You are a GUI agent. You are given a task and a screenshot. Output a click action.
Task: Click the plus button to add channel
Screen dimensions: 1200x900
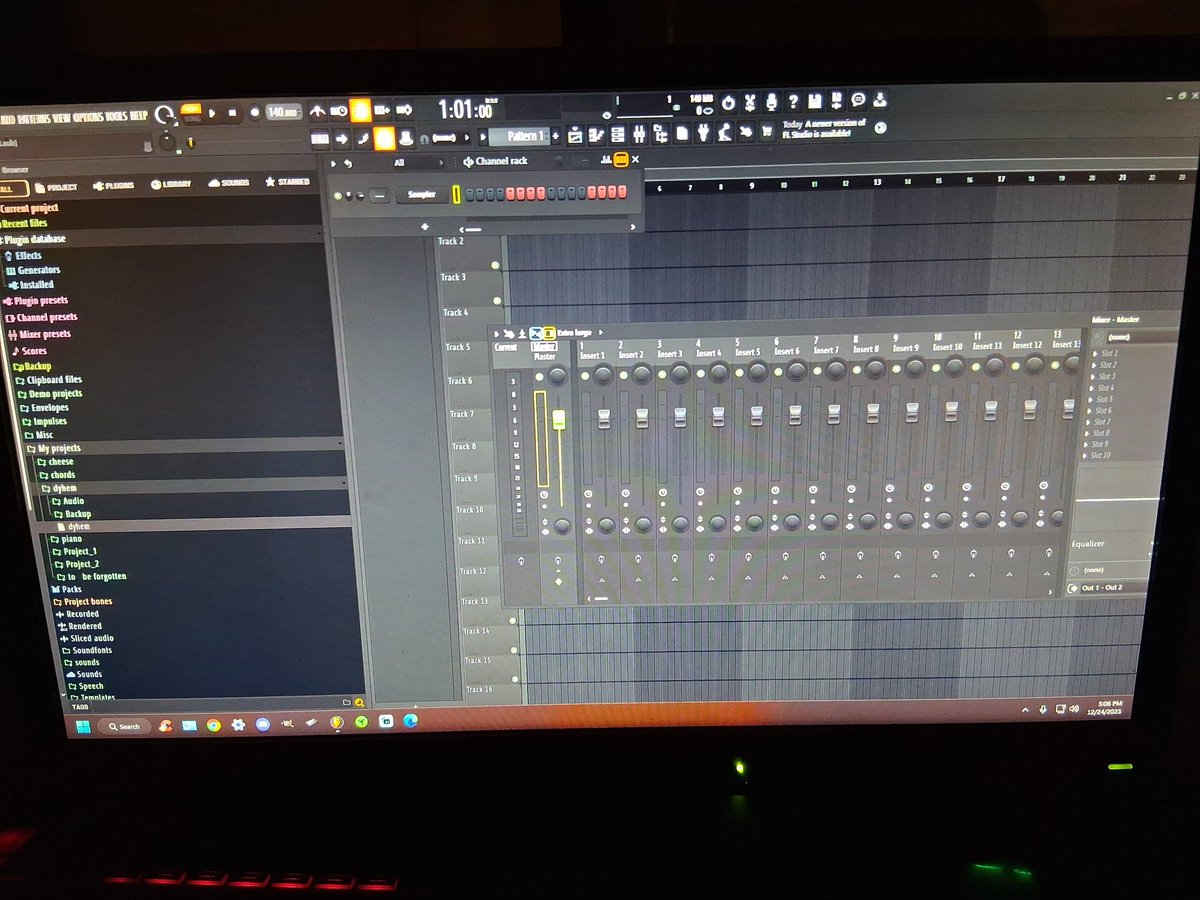pyautogui.click(x=424, y=227)
